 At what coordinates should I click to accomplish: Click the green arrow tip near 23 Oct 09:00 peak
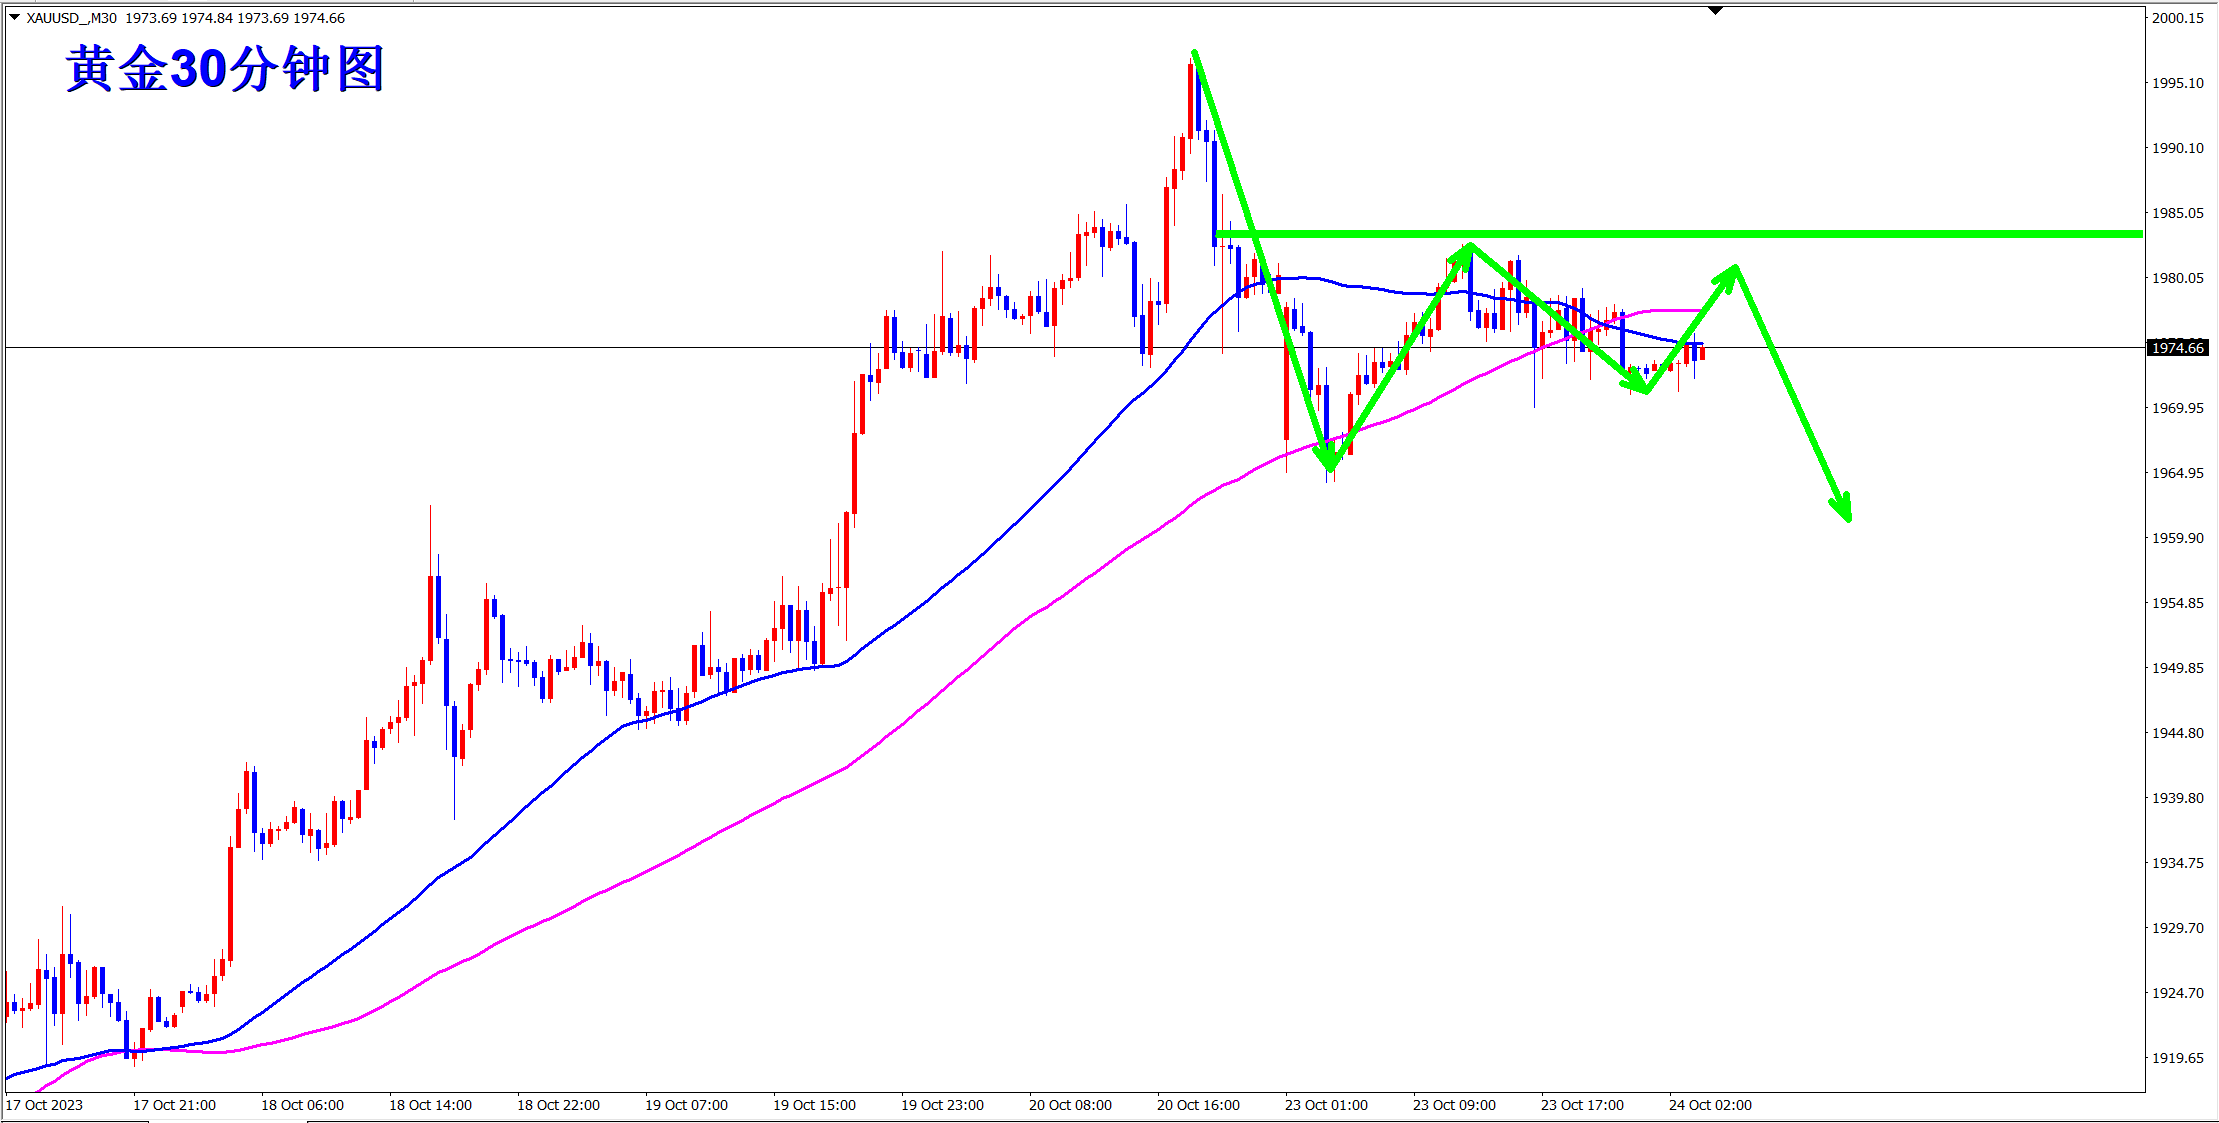click(x=1466, y=249)
